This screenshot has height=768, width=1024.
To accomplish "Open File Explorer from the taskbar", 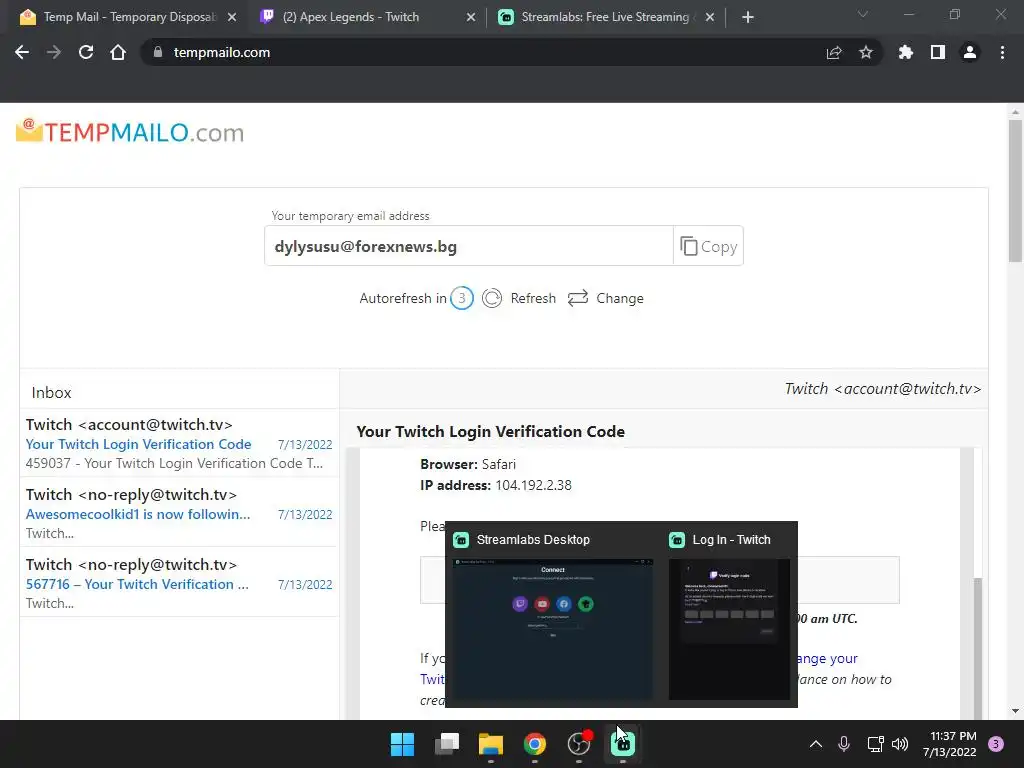I will pyautogui.click(x=490, y=744).
